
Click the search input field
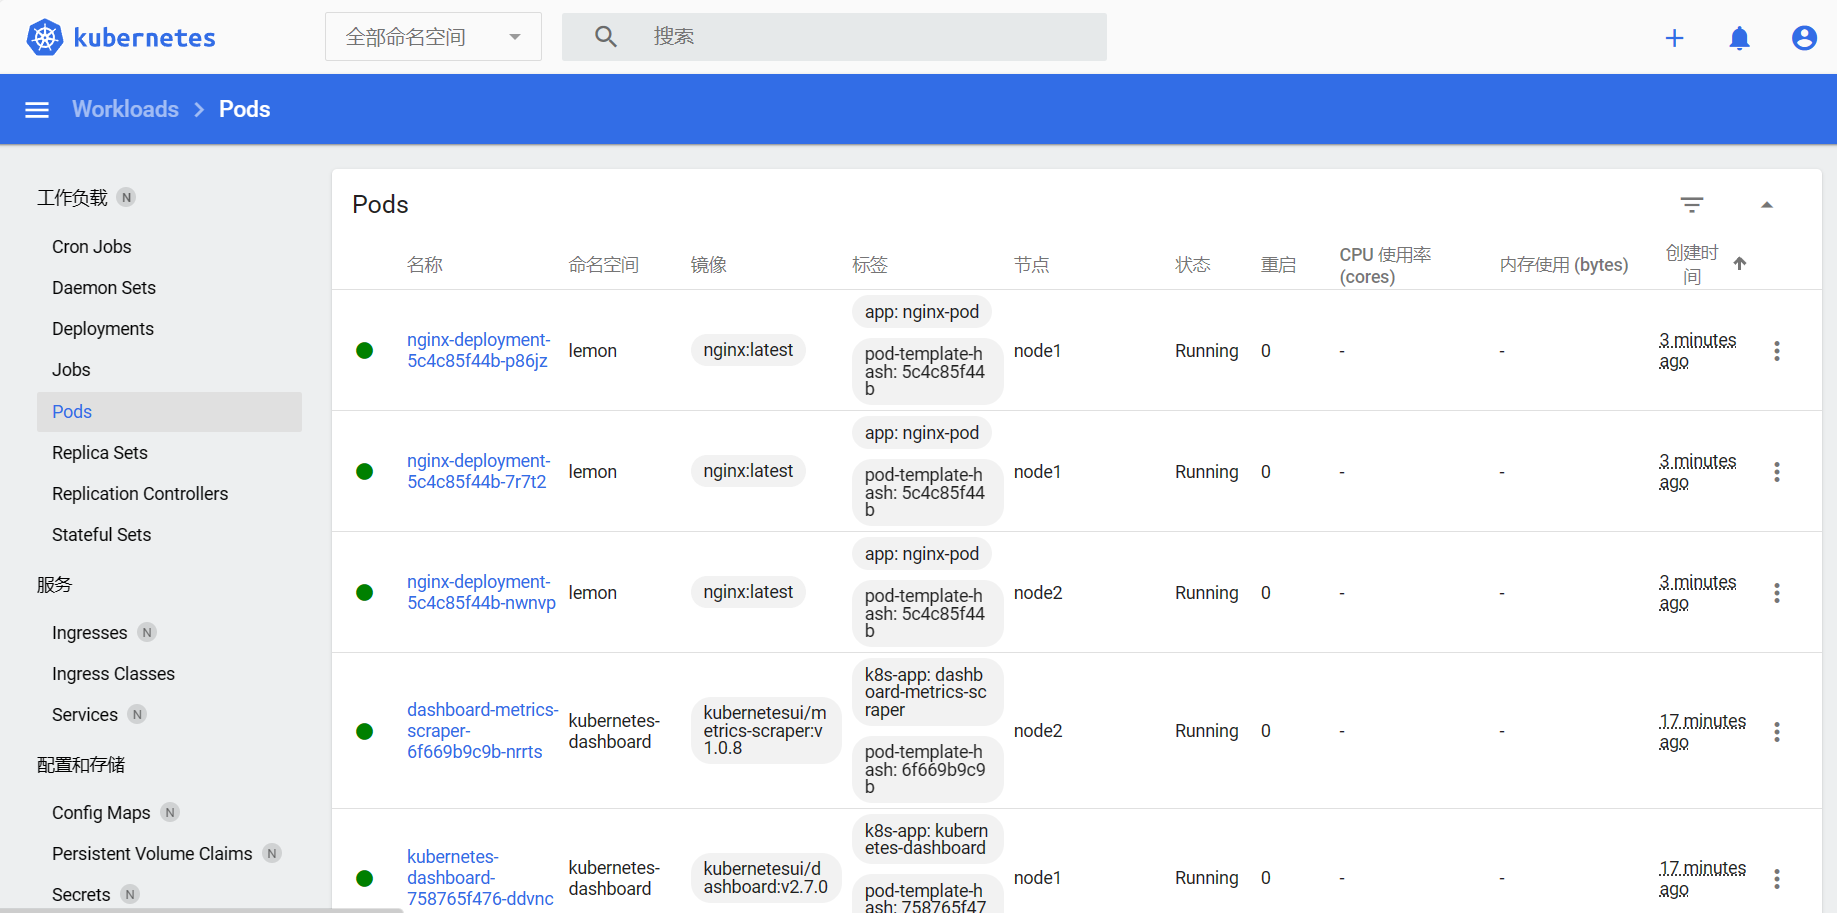click(x=870, y=37)
